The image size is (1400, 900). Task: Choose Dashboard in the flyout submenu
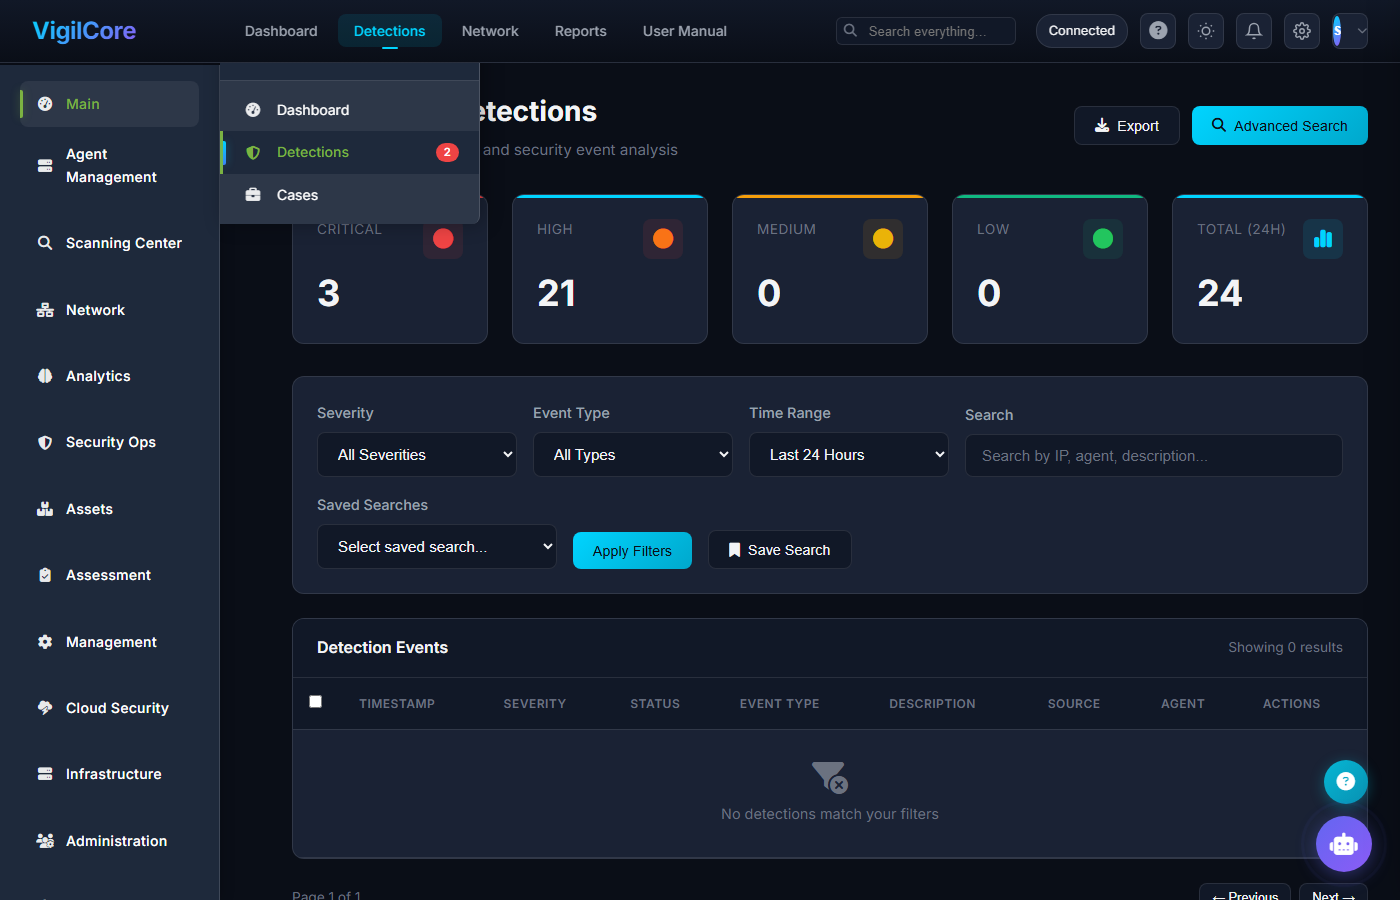pos(350,110)
